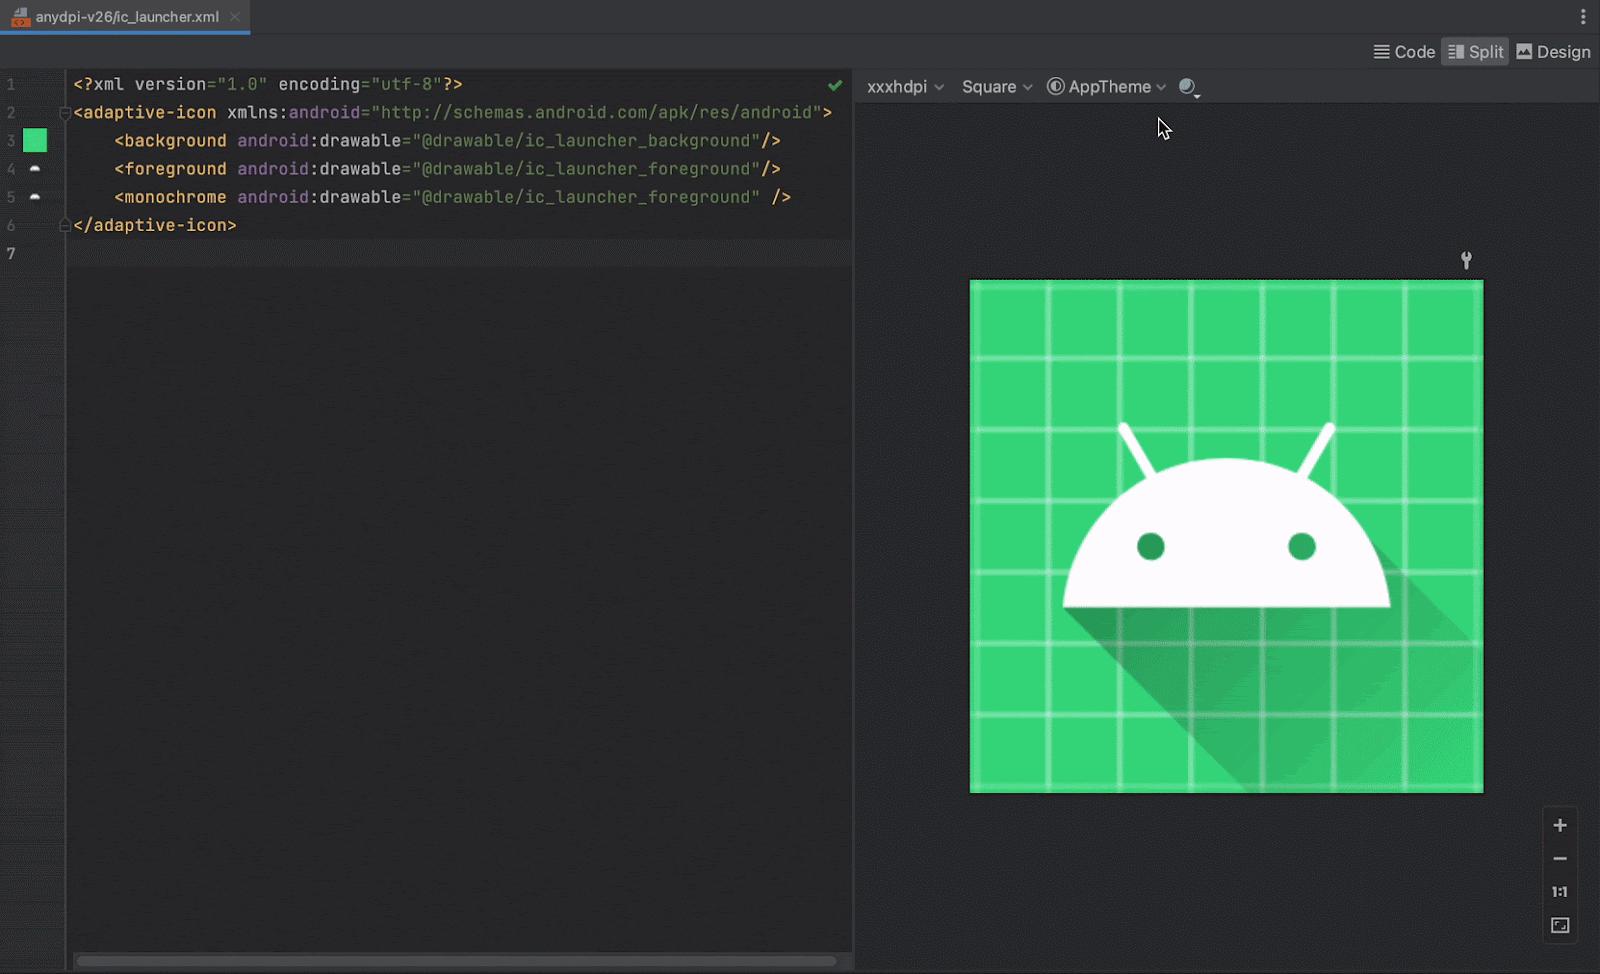Switch to Design view
This screenshot has height=974, width=1600.
(x=1552, y=51)
